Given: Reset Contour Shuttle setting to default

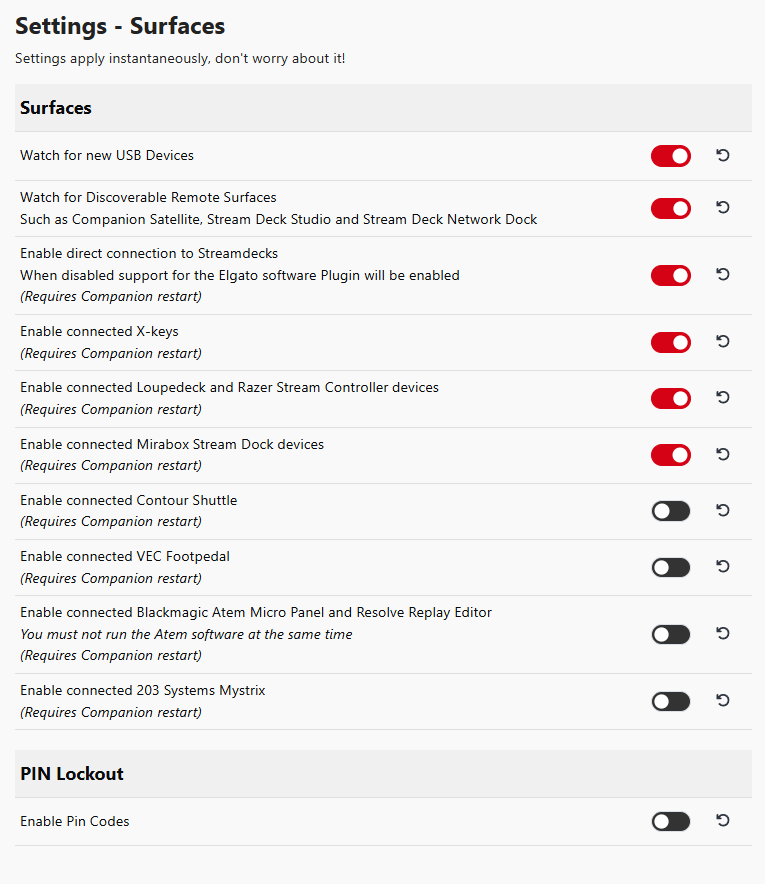Looking at the screenshot, I should (723, 510).
